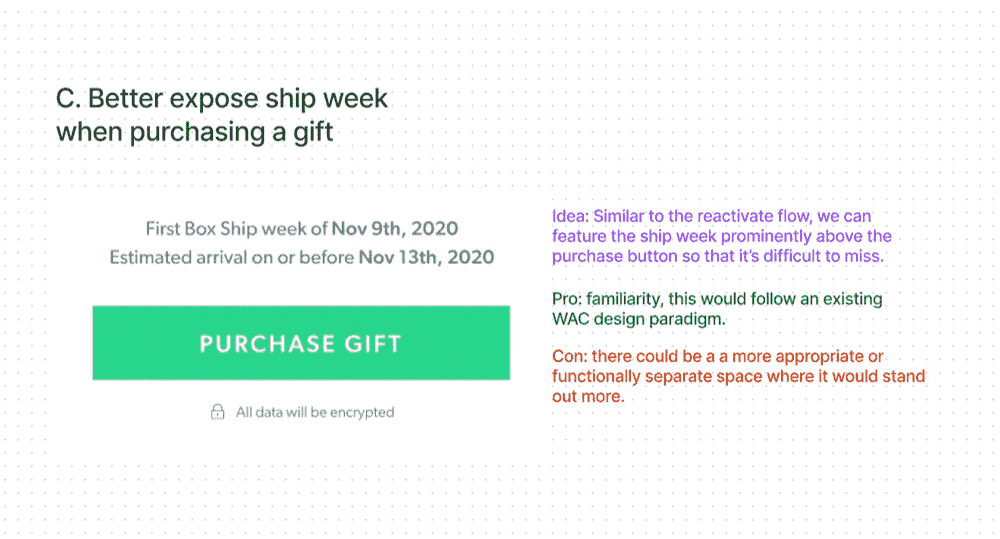Click the green PURCHASE GIFT button
The height and width of the screenshot is (539, 1000).
(x=300, y=343)
